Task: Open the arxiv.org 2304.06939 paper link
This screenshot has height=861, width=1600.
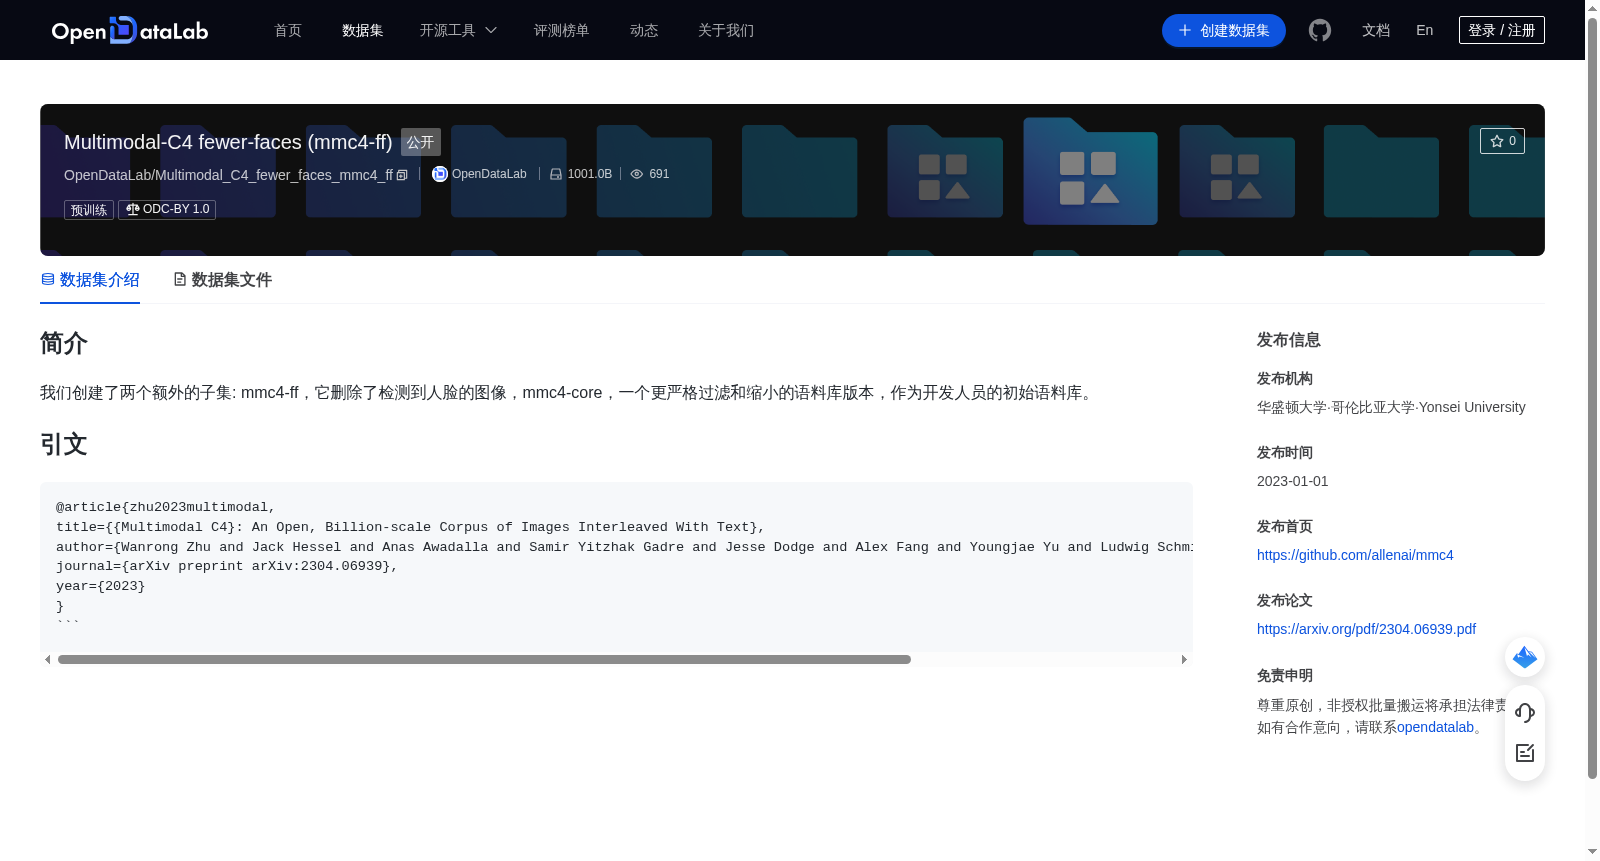Action: [x=1366, y=629]
